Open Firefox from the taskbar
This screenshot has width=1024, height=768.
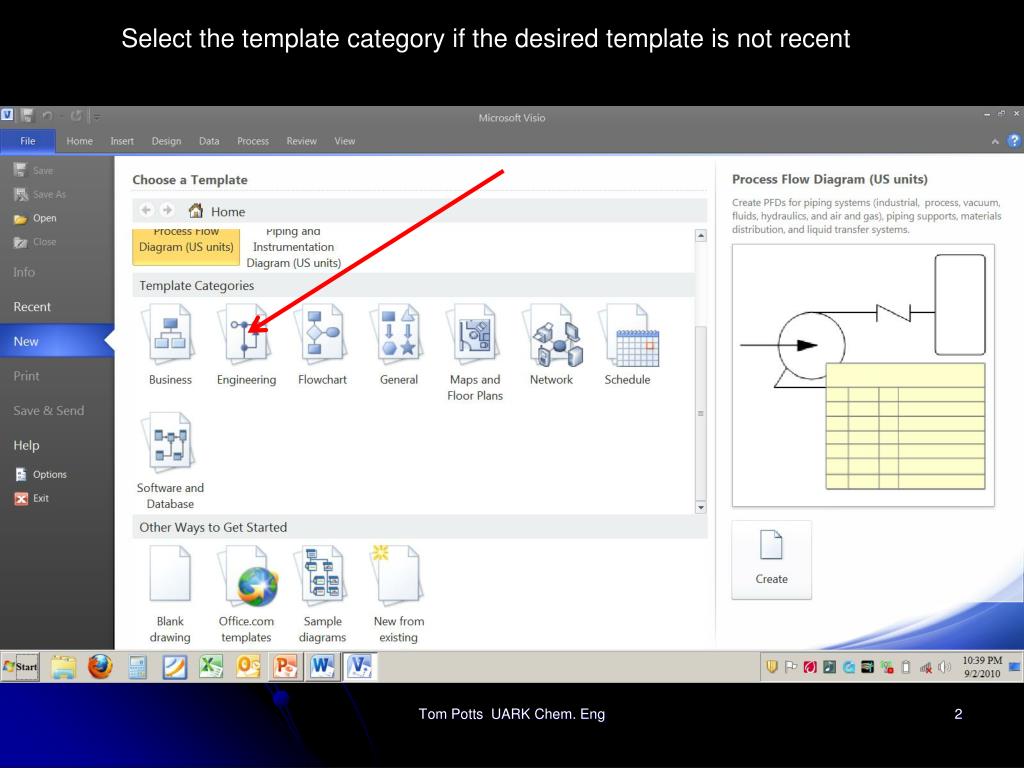[x=100, y=667]
